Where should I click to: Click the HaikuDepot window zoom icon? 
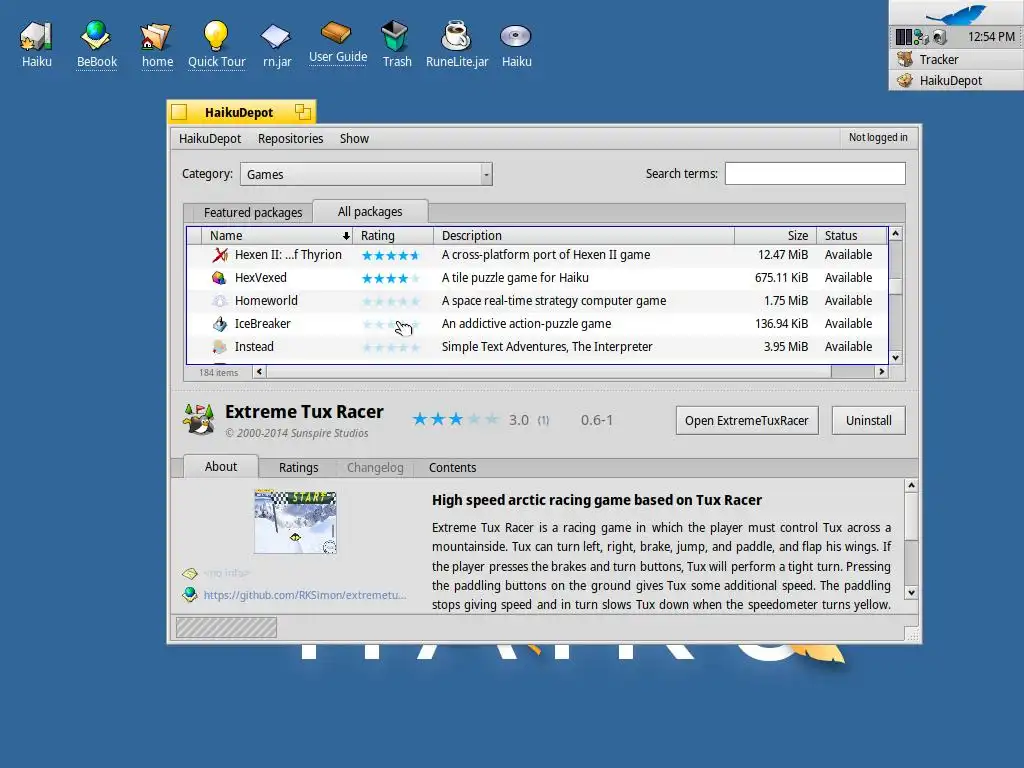[302, 112]
